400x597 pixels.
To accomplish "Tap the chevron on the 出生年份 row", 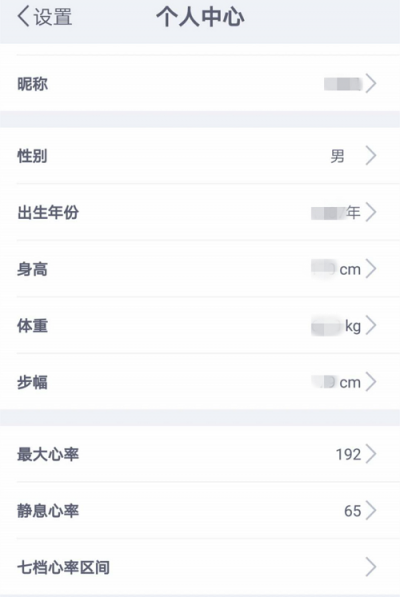I will [371, 212].
